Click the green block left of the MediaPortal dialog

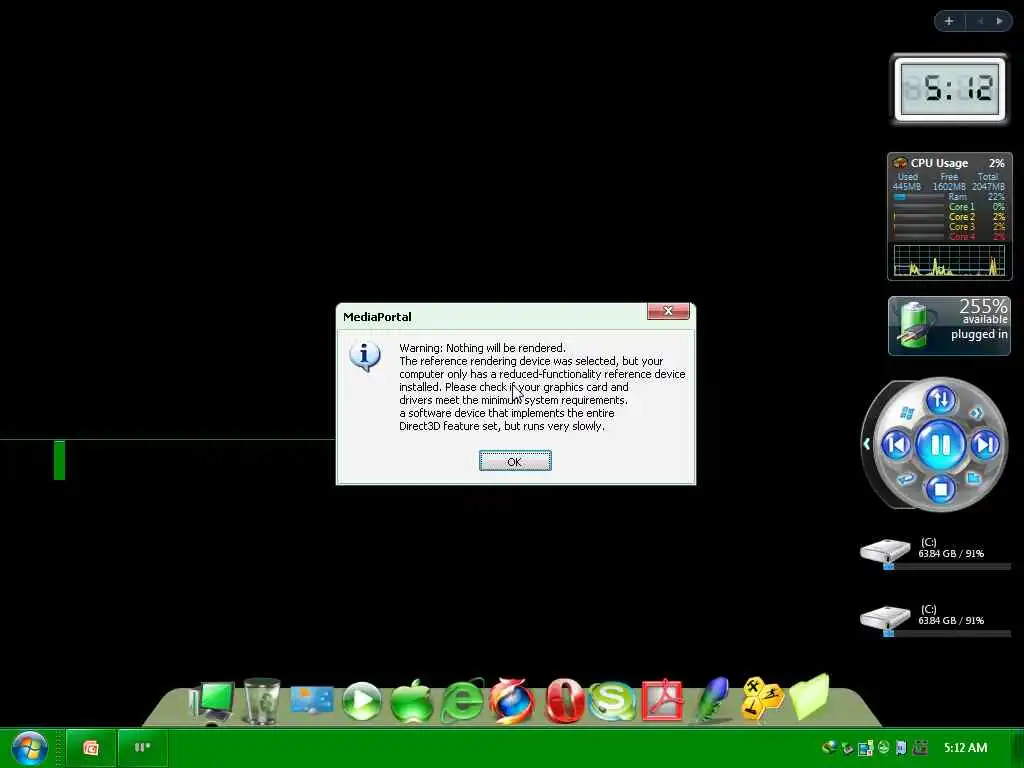pyautogui.click(x=59, y=460)
